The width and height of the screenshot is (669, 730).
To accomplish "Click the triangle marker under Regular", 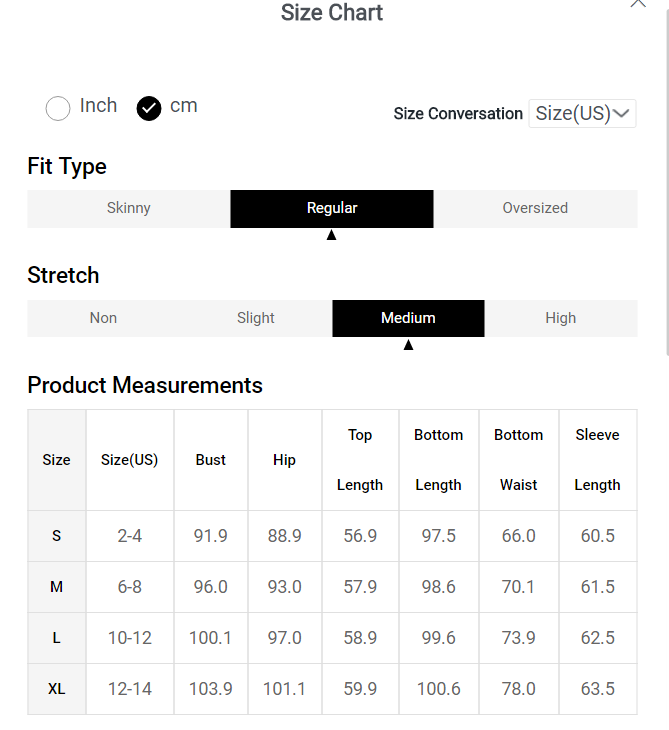I will 332,235.
